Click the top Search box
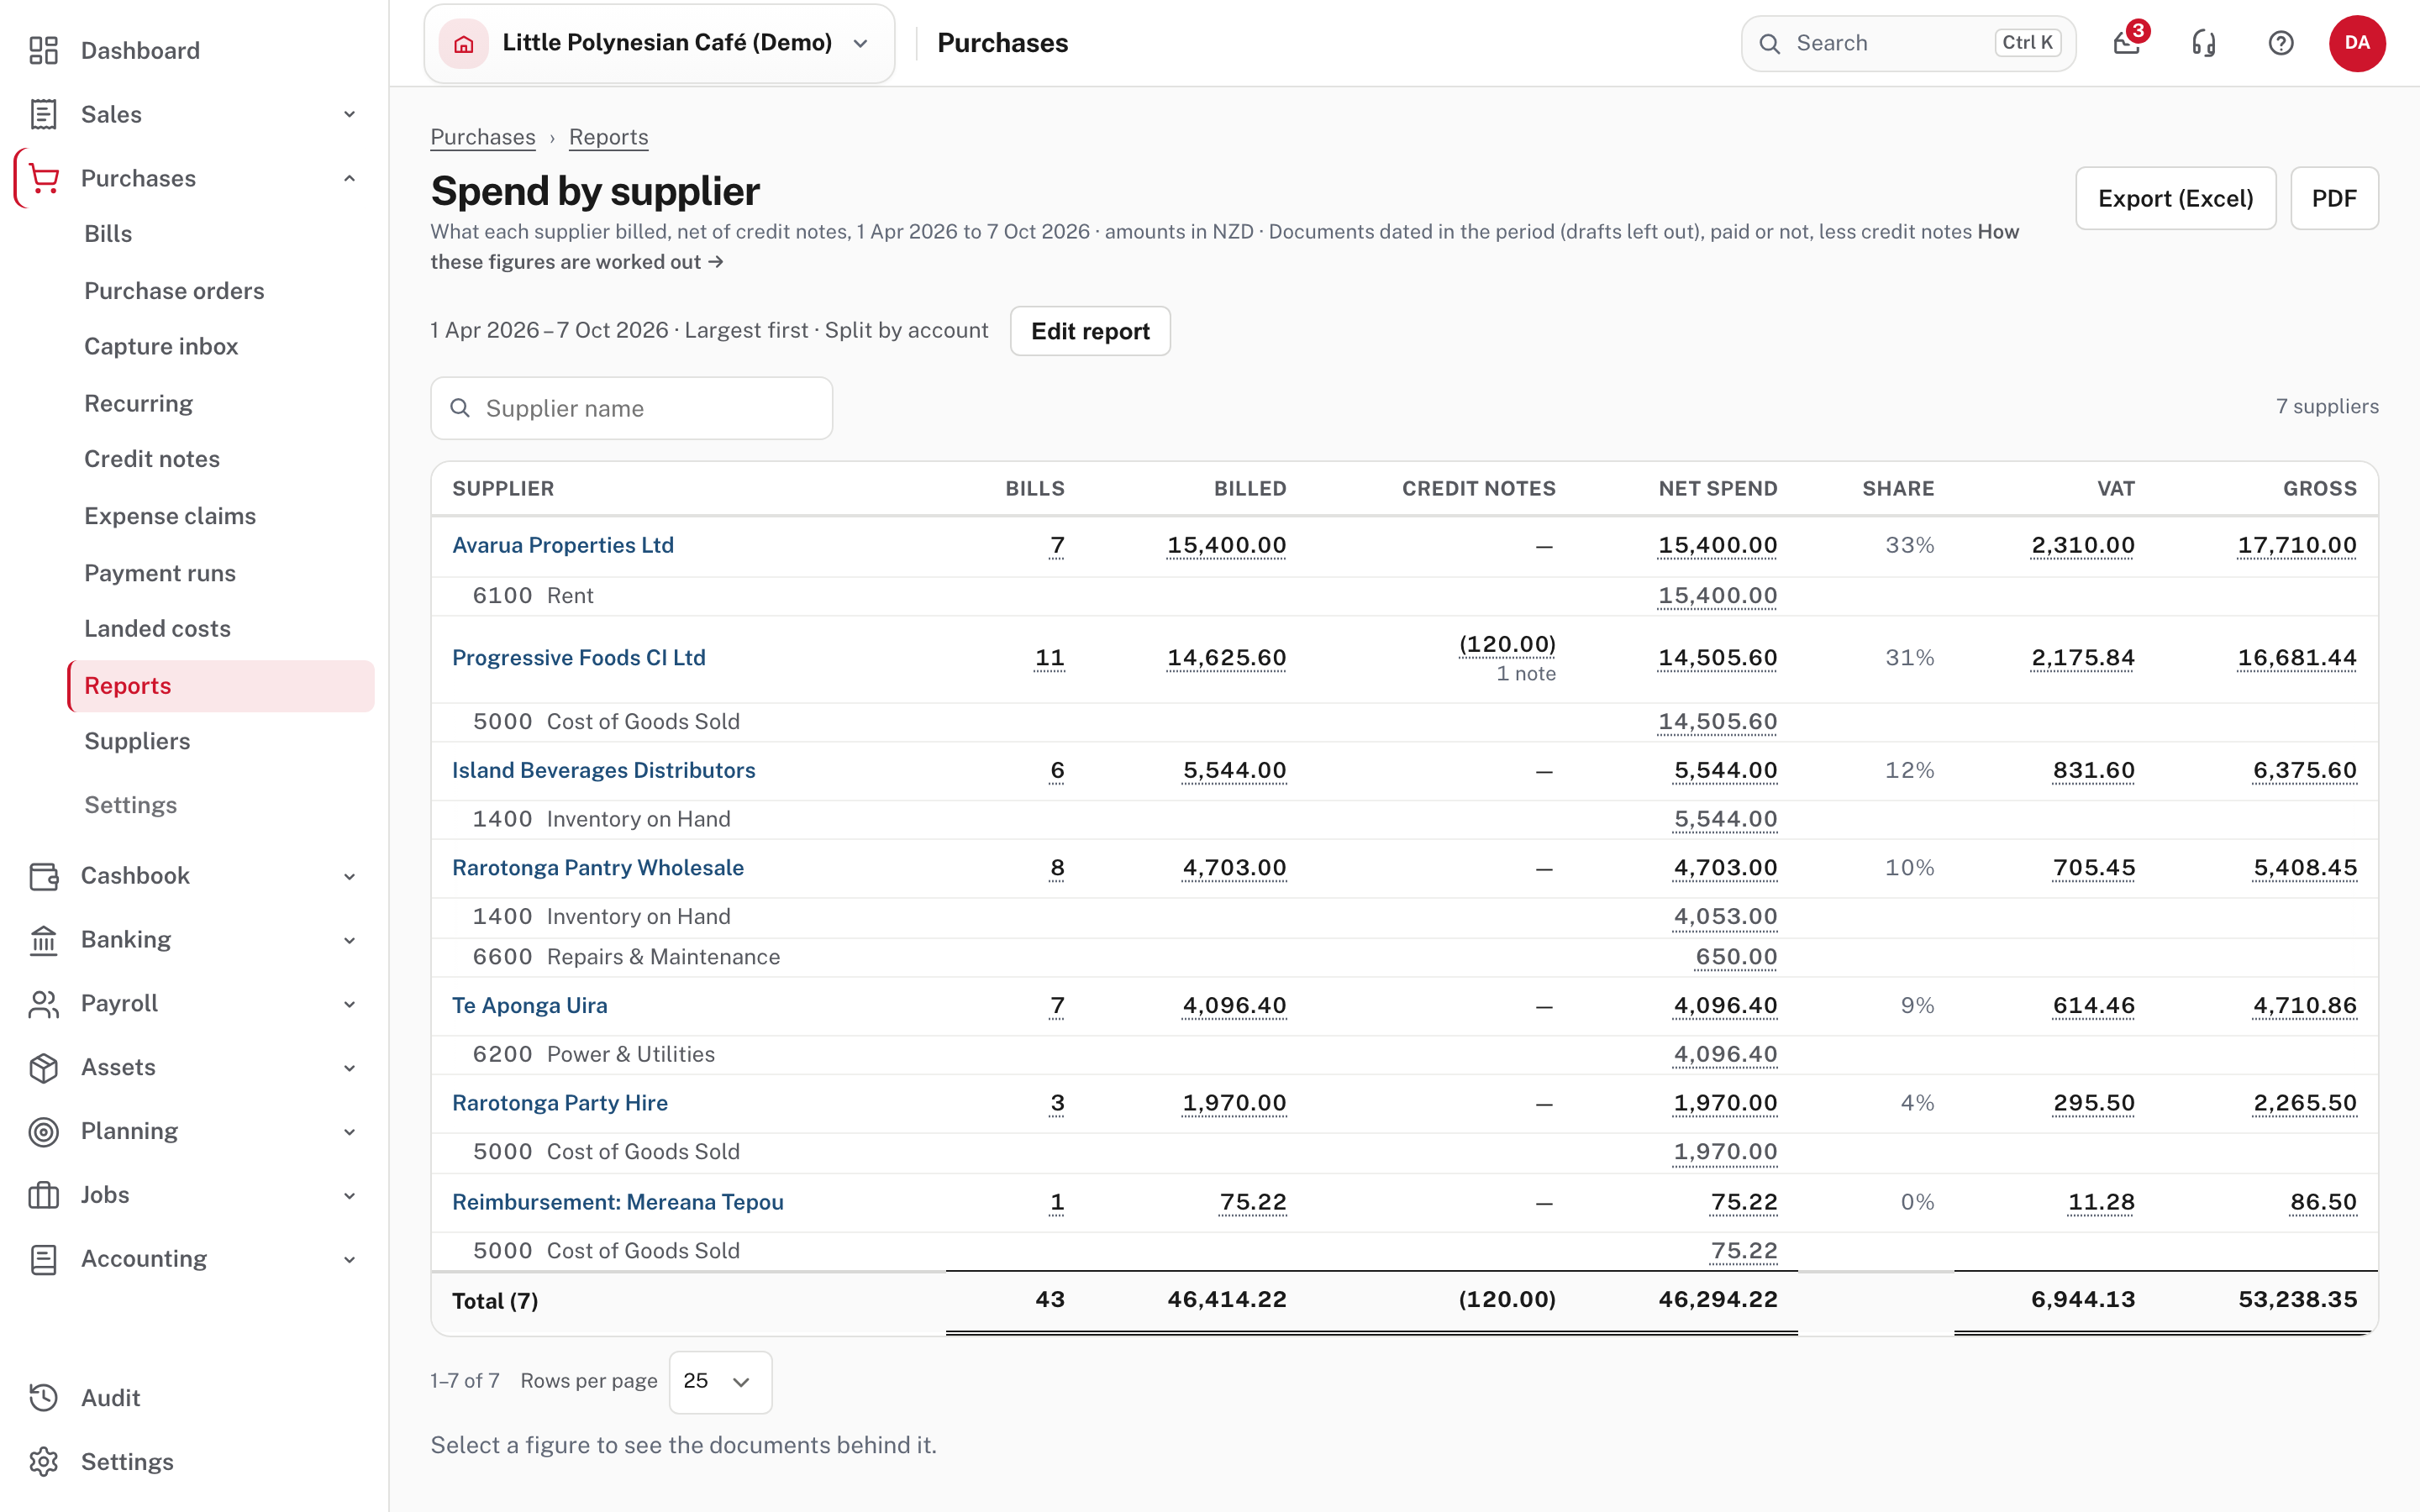This screenshot has width=2420, height=1512. click(x=1908, y=43)
